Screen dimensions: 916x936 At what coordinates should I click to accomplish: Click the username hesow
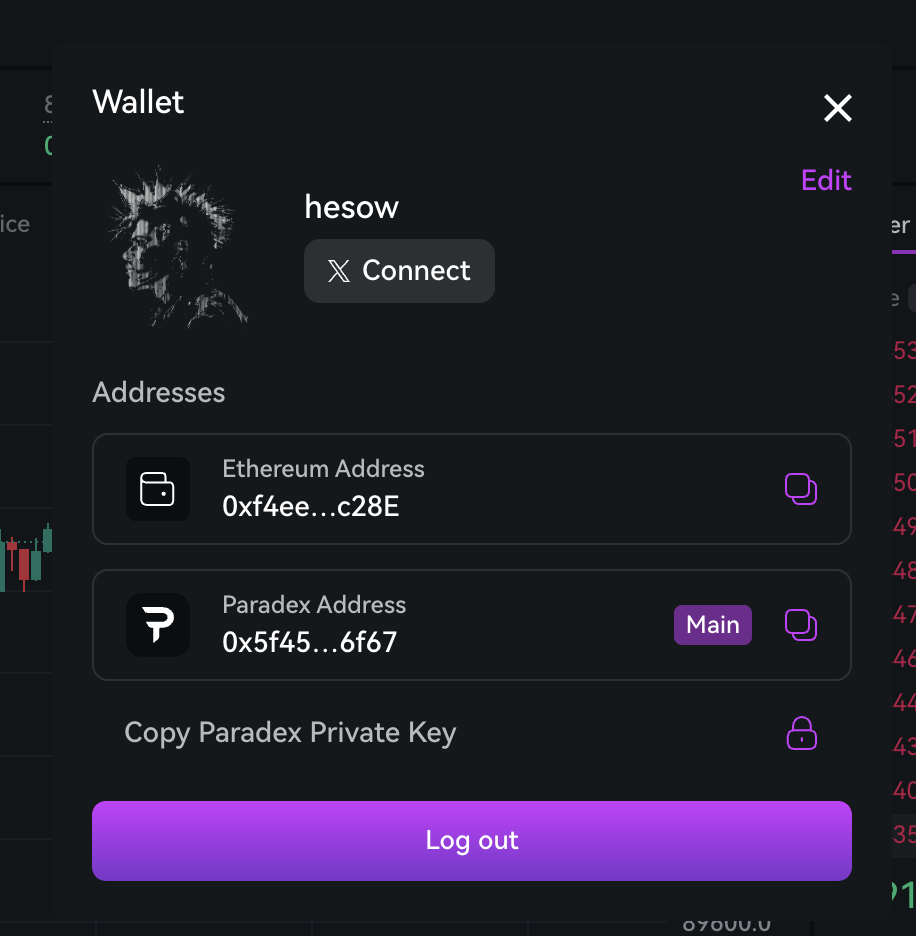[x=351, y=207]
